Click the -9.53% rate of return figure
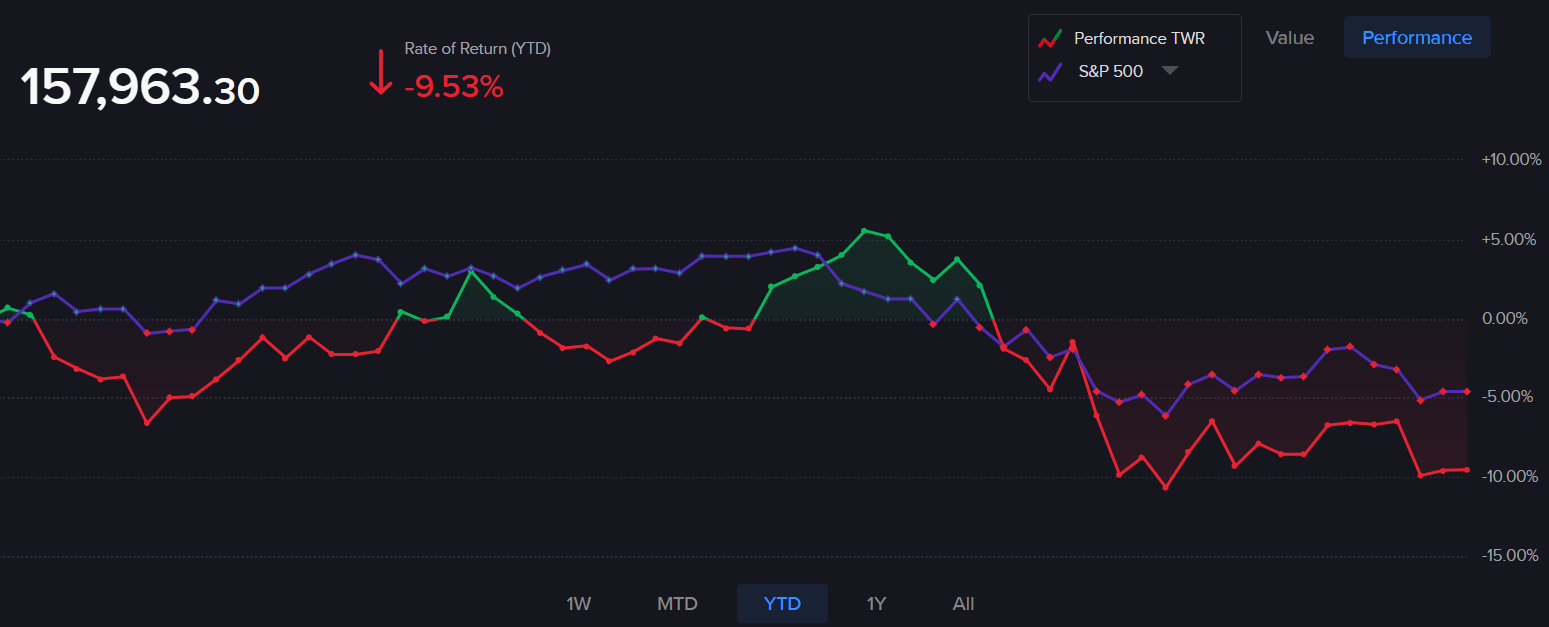This screenshot has height=627, width=1549. pos(454,88)
